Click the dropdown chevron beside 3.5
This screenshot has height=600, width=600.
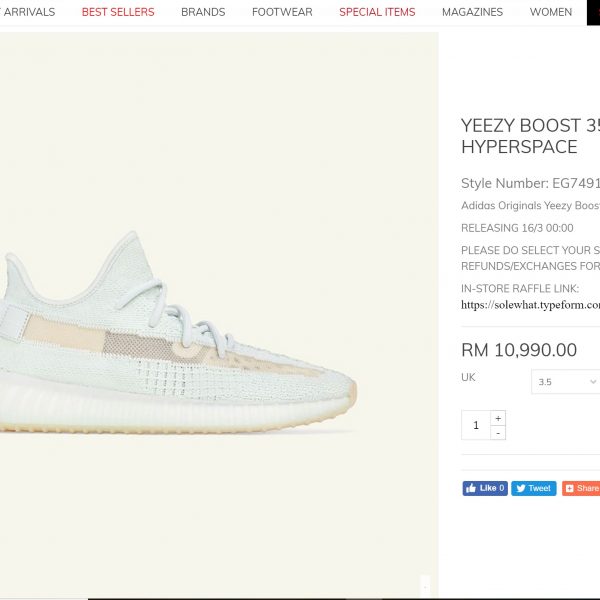pyautogui.click(x=593, y=382)
